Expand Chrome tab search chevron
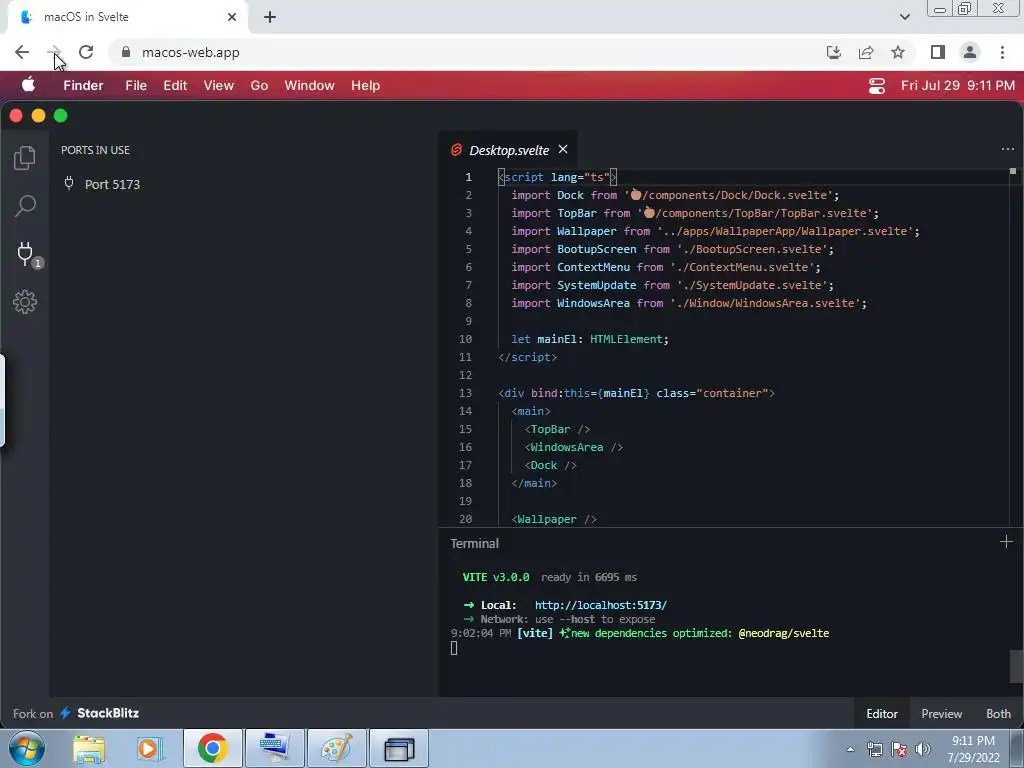 click(904, 18)
